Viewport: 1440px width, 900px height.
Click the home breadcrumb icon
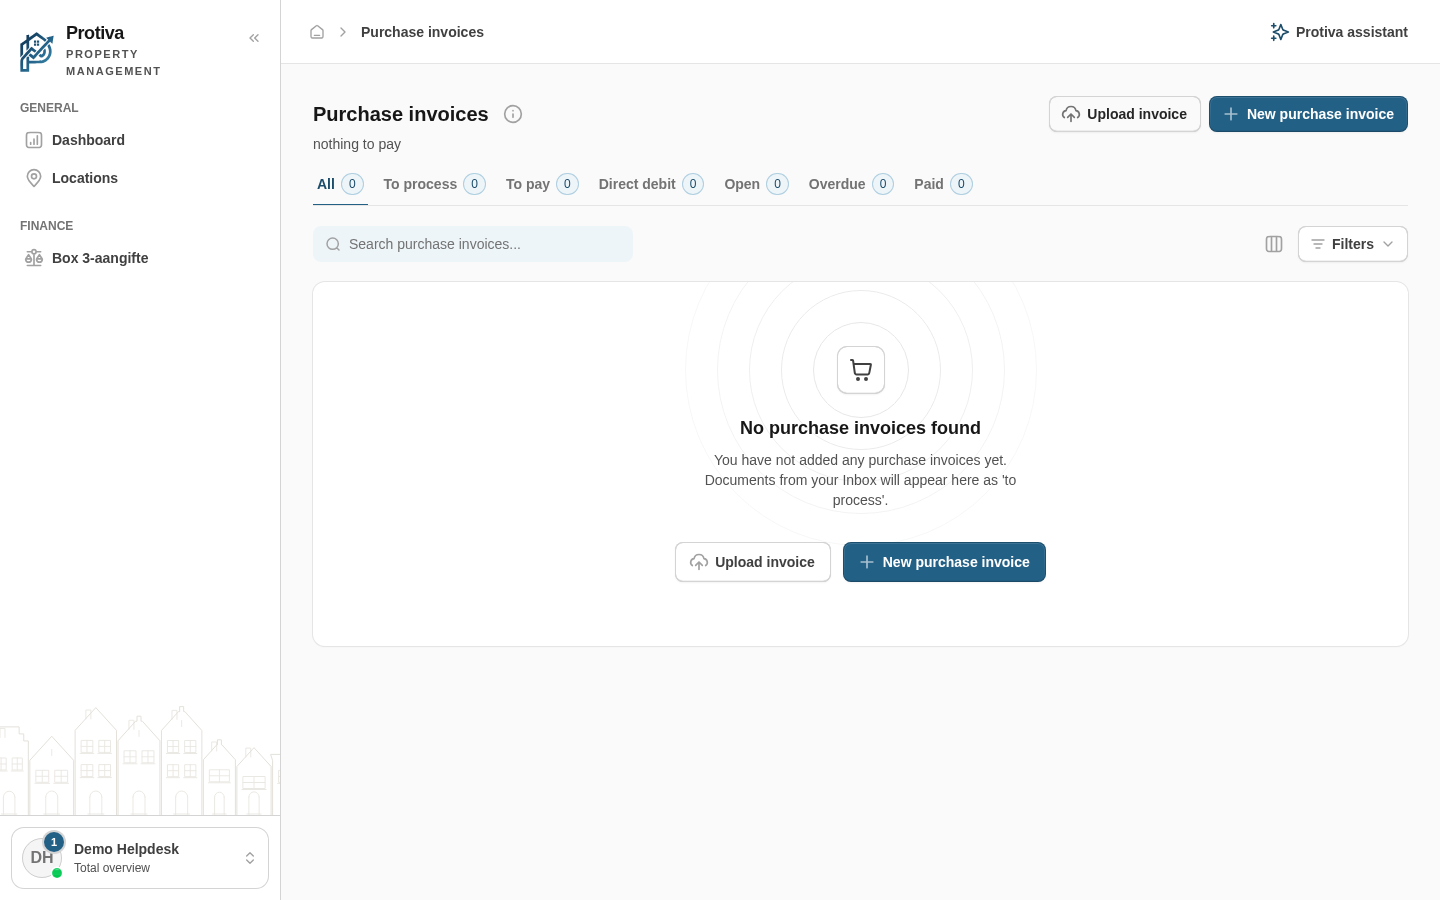pos(317,32)
